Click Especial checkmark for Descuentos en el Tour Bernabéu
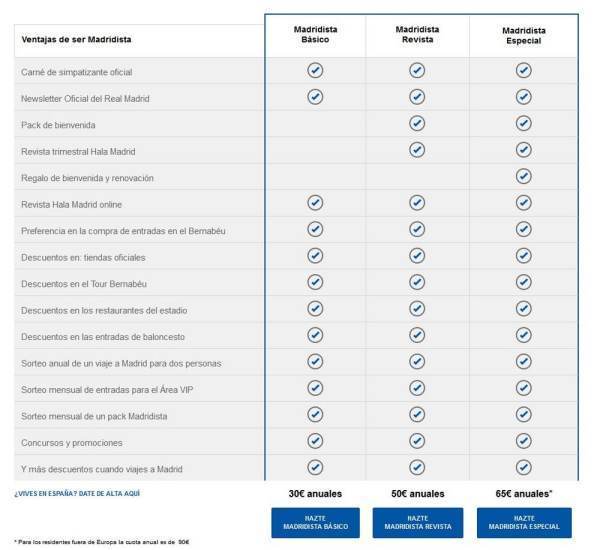 pos(523,282)
